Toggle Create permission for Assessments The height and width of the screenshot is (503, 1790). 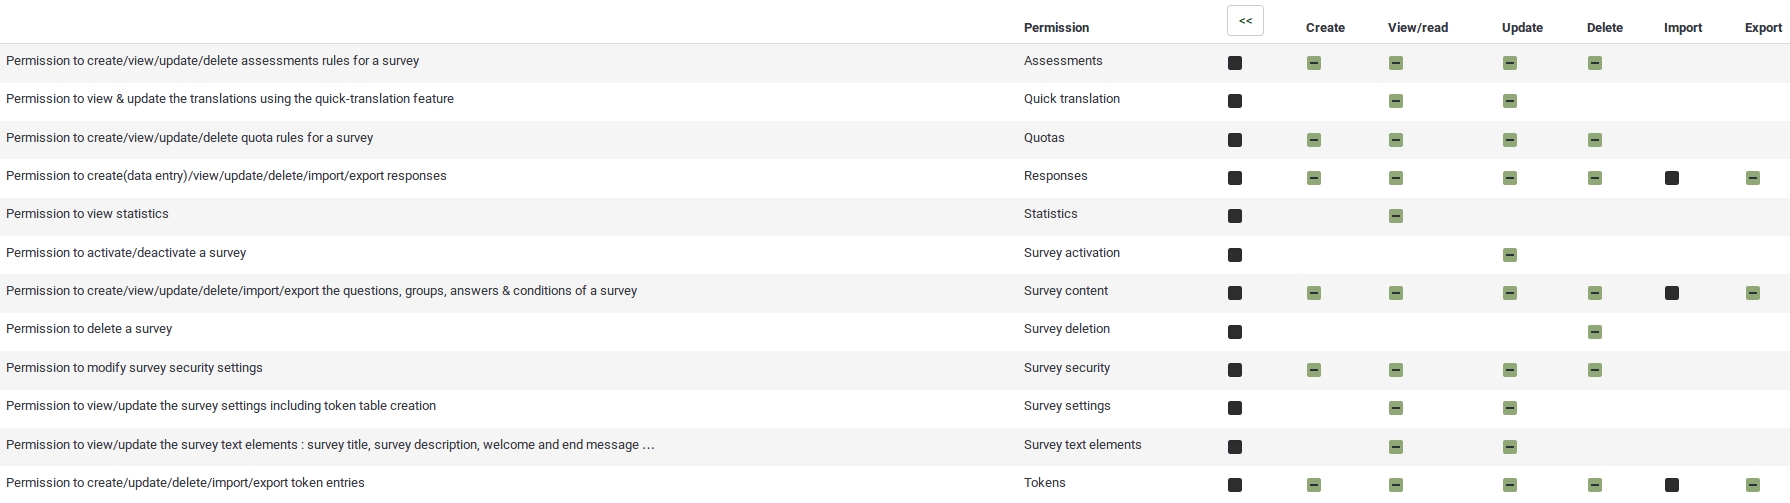pos(1314,63)
